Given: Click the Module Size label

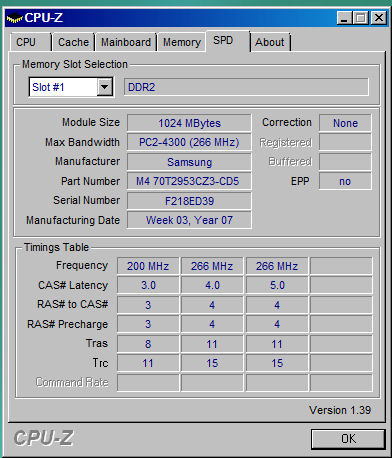Looking at the screenshot, I should click(x=91, y=122).
